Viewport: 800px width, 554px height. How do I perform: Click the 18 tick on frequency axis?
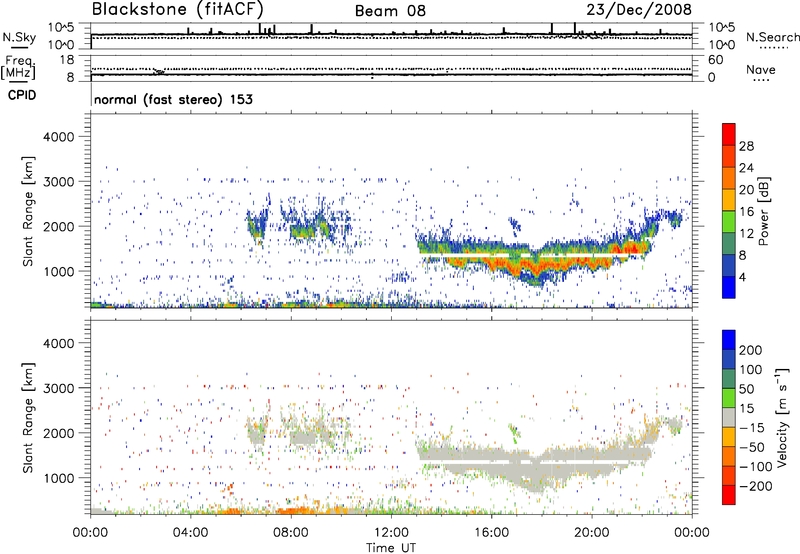point(68,60)
